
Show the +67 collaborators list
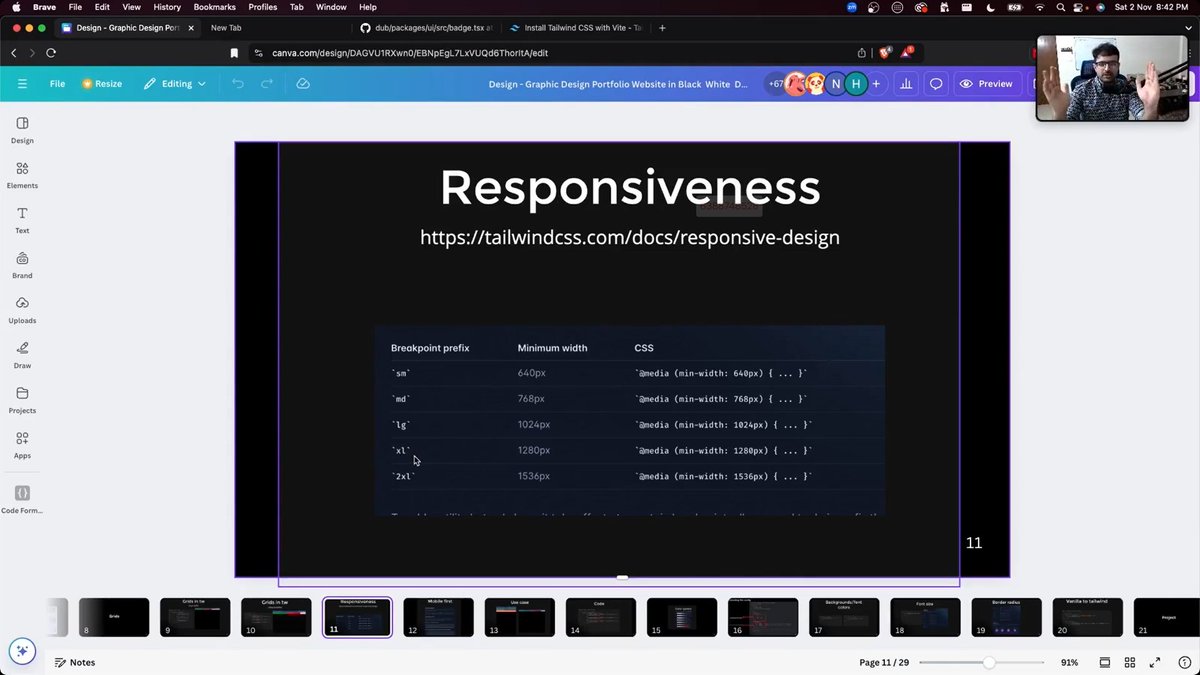(x=776, y=84)
